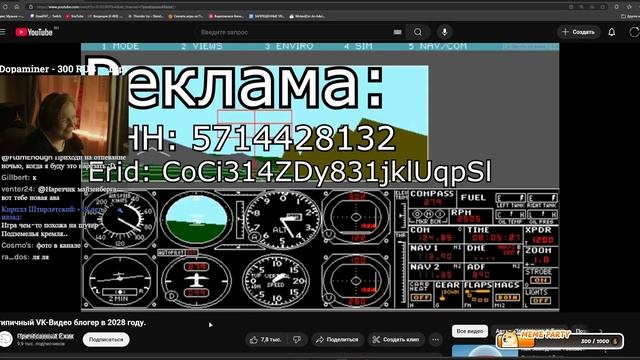The image size is (640, 360).
Task: Click the browser home button
Action: pos(17,7)
